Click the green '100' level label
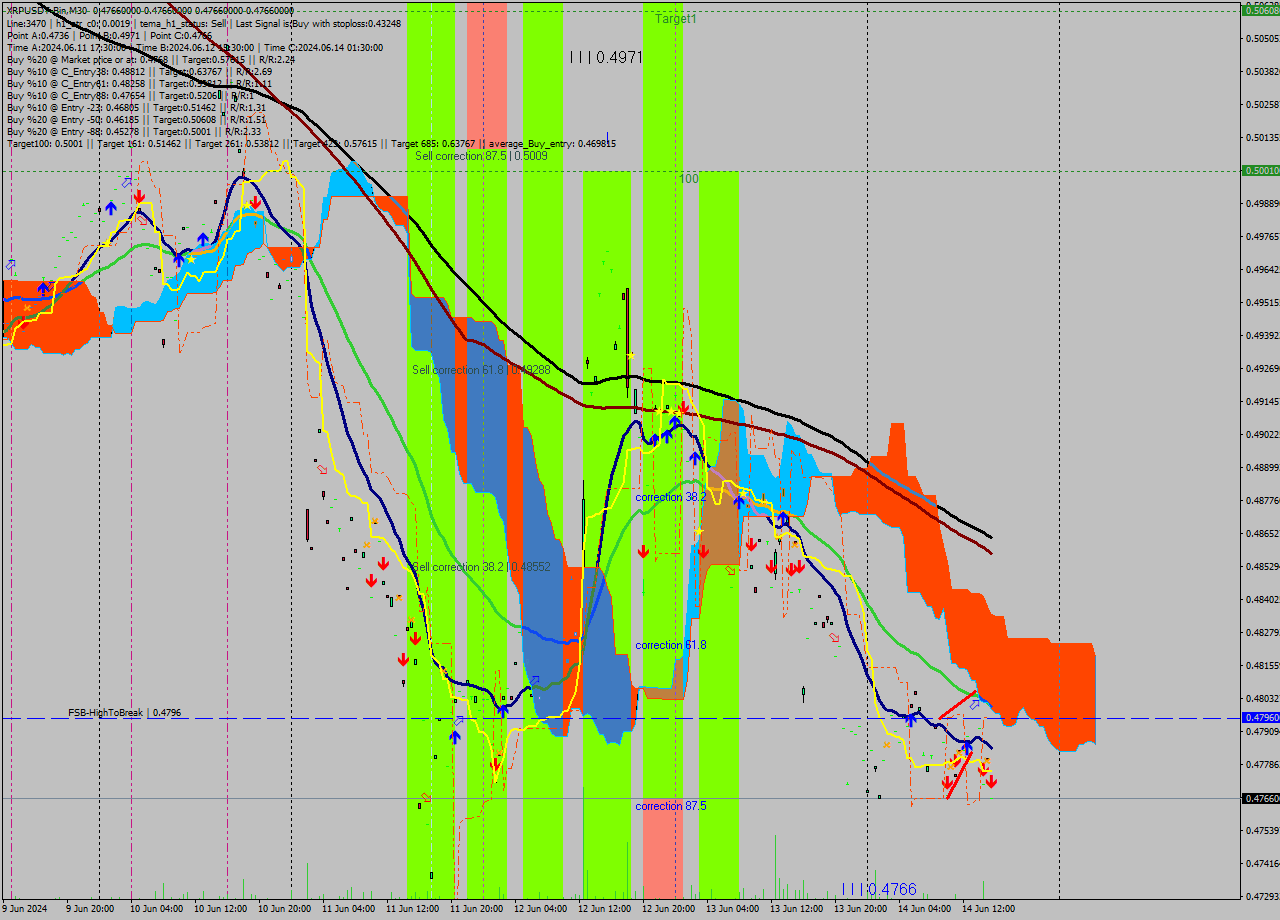Viewport: 1280px width, 920px height. (689, 179)
